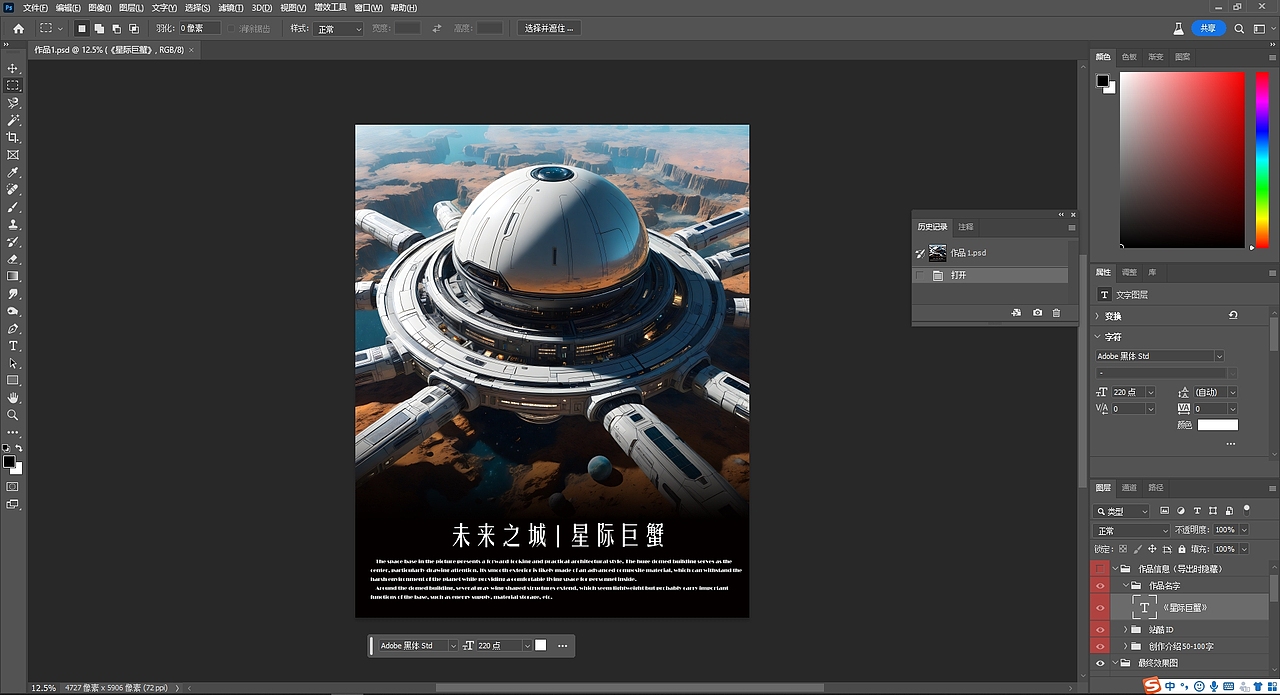Select the Brush tool
Viewport: 1280px width, 695px height.
tap(13, 208)
